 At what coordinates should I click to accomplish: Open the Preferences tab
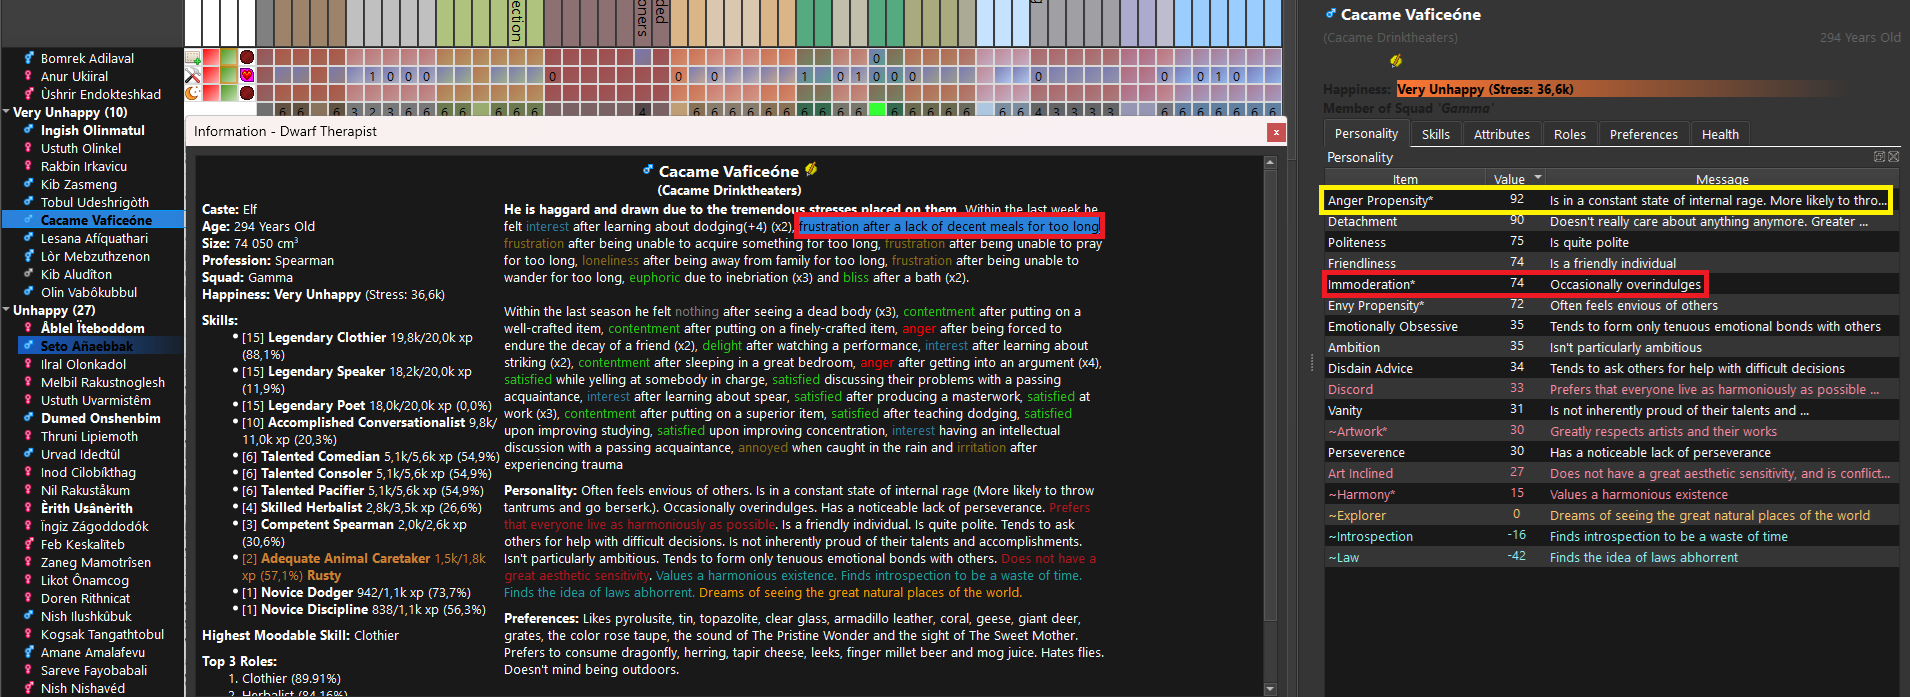[x=1643, y=134]
